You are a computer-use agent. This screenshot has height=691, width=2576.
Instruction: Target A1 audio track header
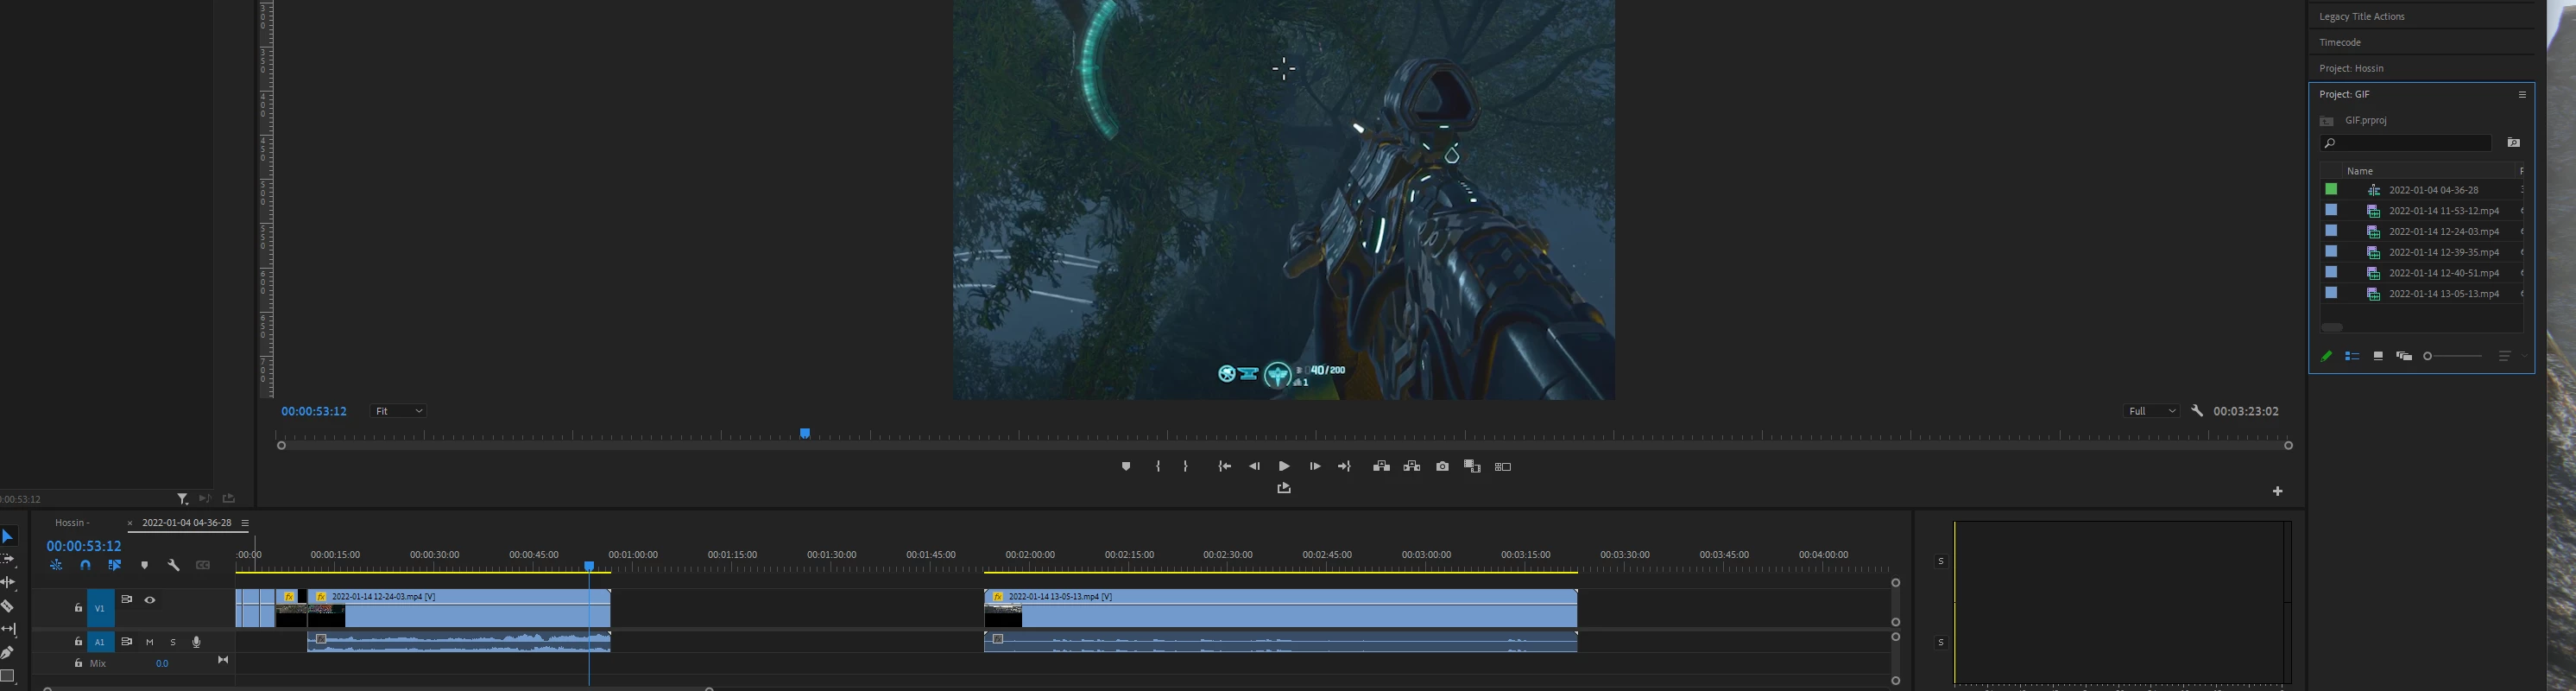(100, 642)
